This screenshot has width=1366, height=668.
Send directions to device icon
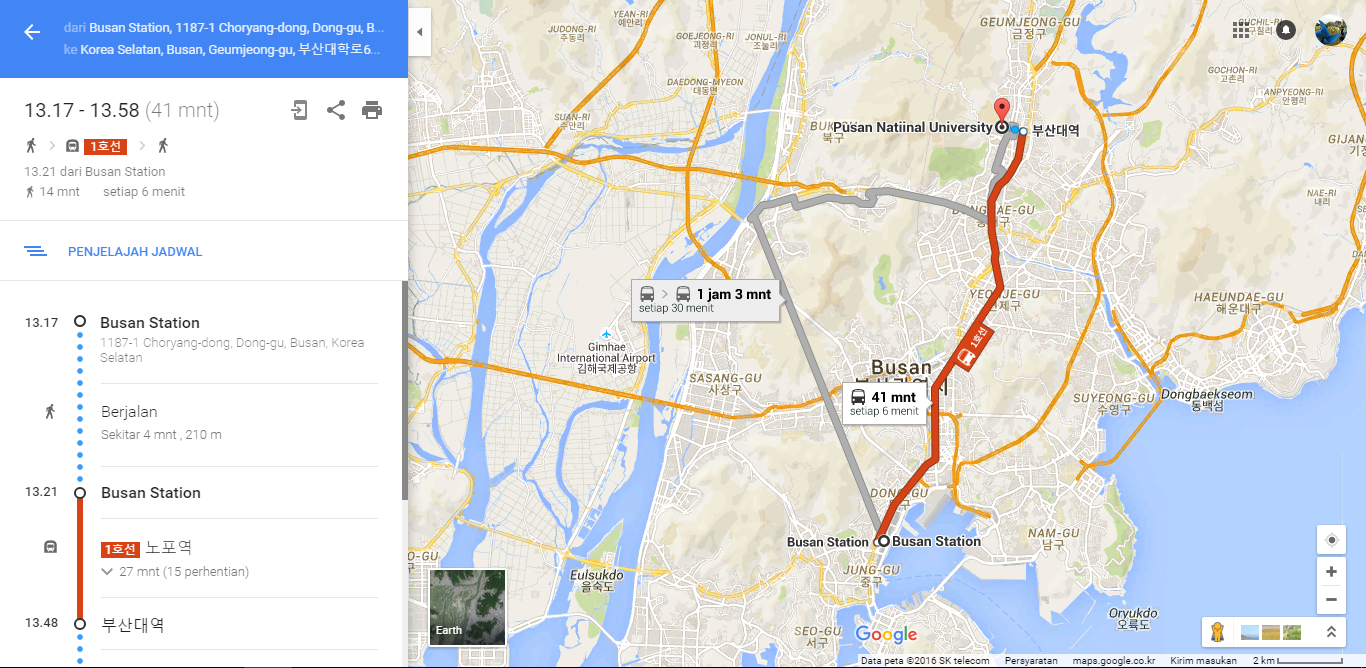pos(299,110)
